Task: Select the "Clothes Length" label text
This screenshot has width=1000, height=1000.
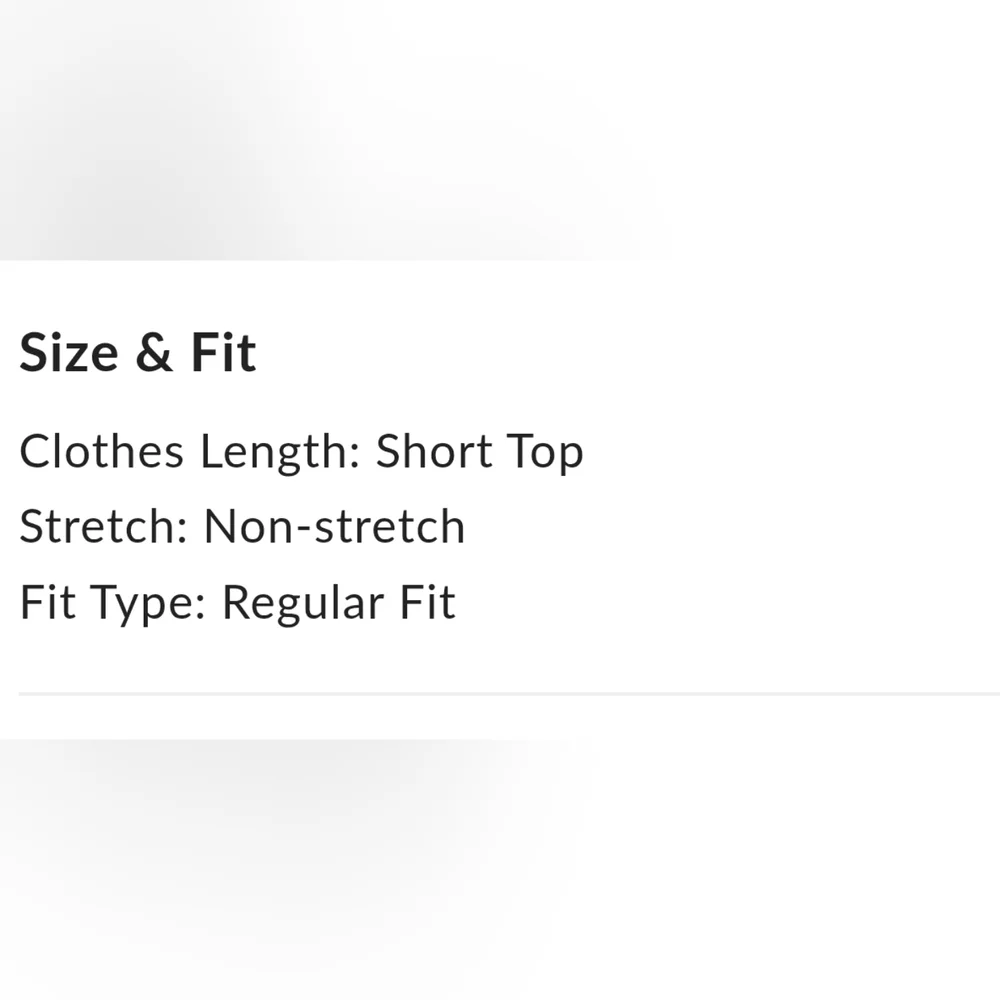Action: 187,452
